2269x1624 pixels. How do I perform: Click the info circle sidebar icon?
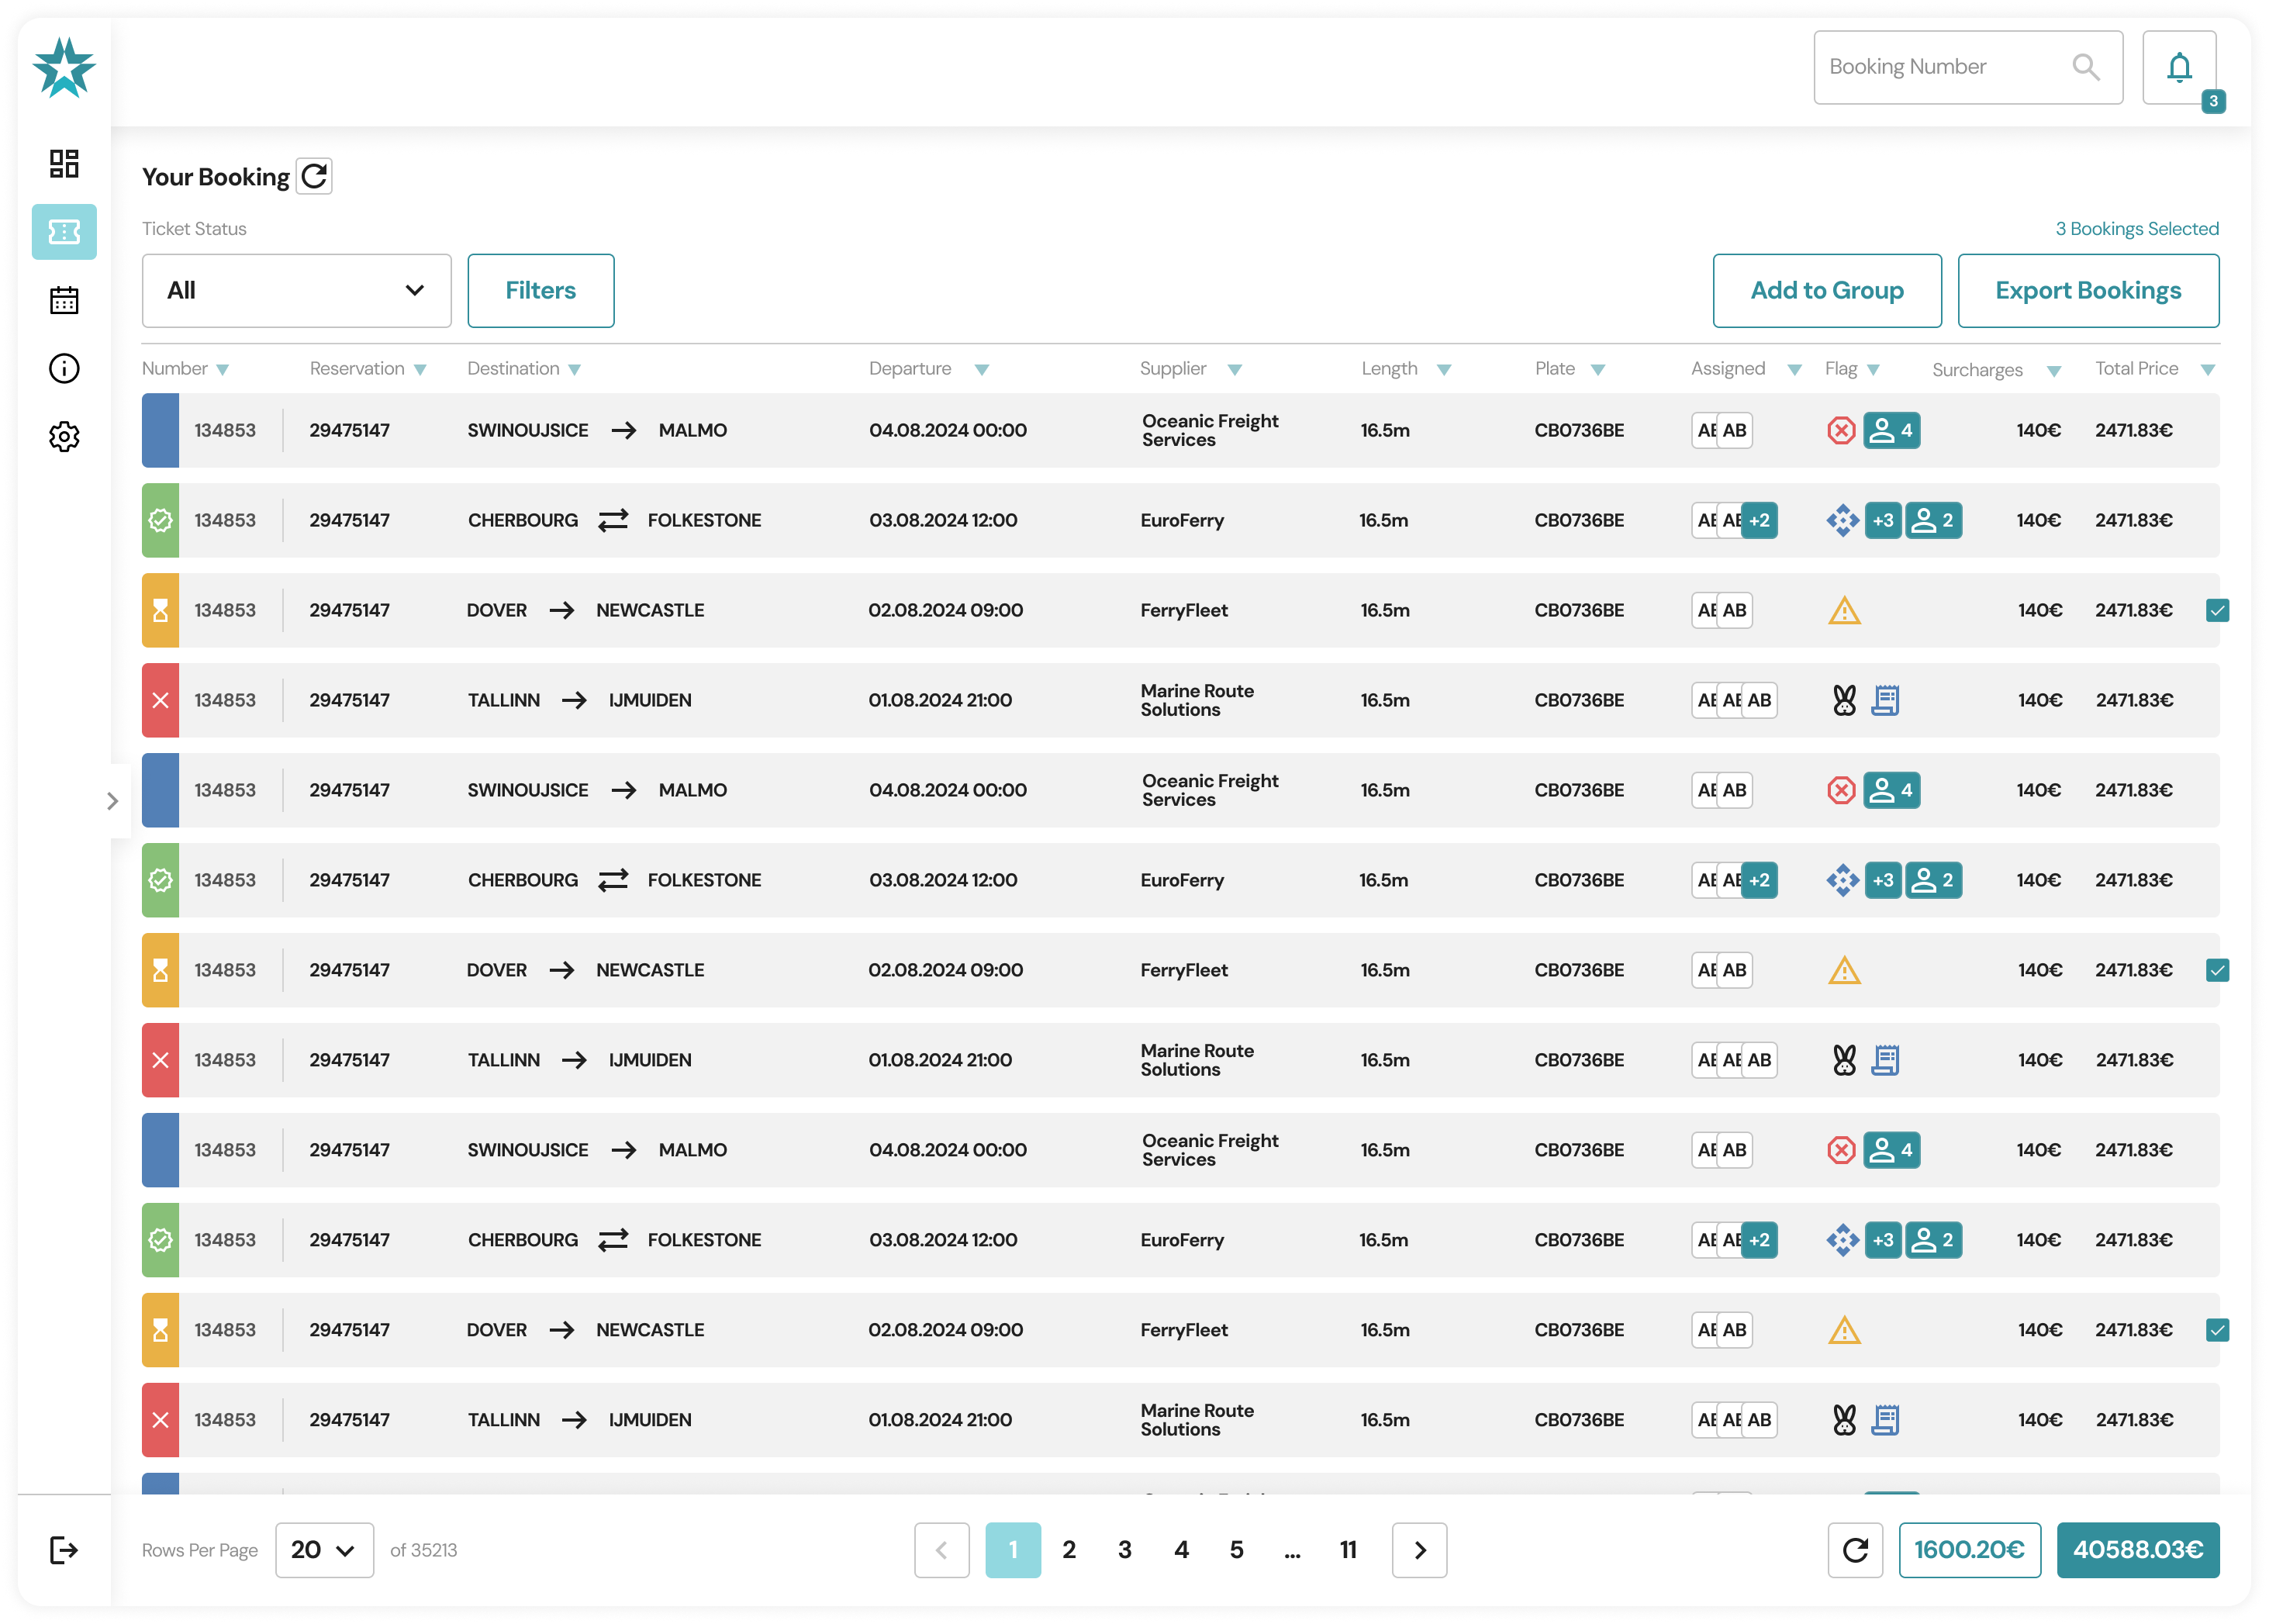click(x=64, y=368)
